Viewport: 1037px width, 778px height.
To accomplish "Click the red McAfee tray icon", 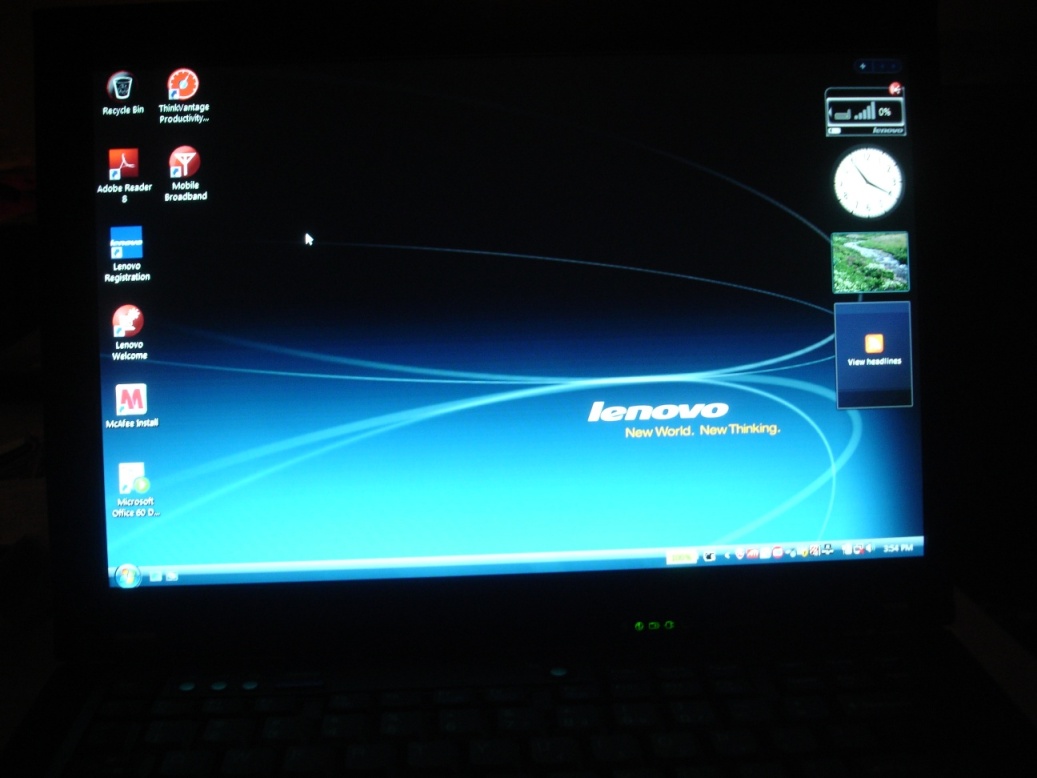I will [x=753, y=554].
